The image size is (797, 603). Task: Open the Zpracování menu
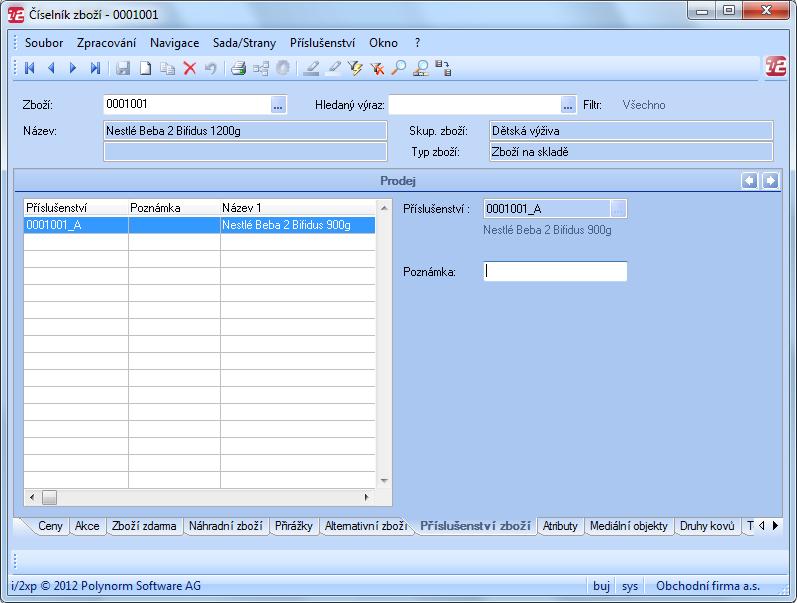[107, 43]
